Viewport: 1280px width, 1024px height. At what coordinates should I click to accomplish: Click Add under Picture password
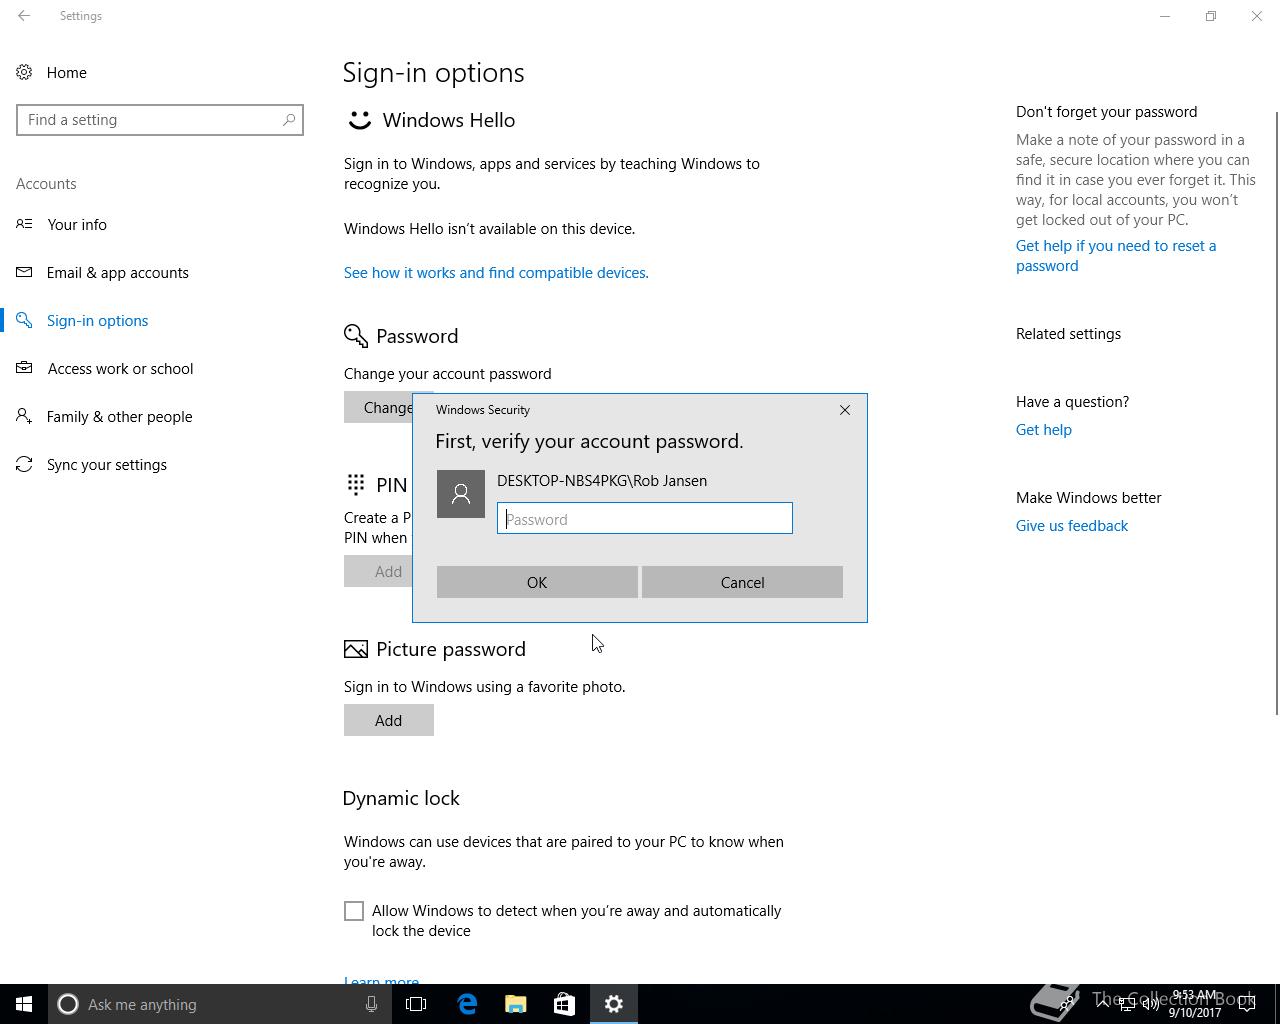coord(389,720)
